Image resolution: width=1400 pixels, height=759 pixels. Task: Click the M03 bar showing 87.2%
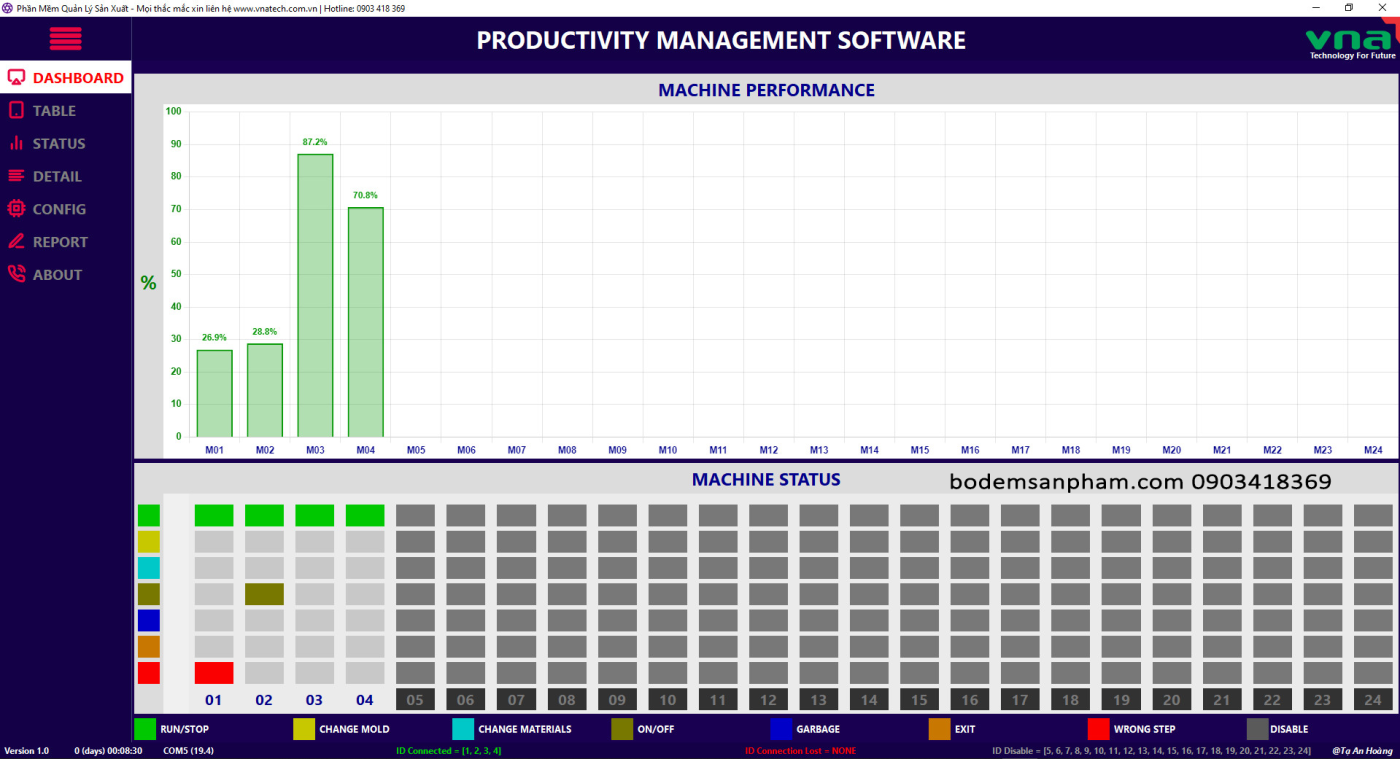[x=315, y=295]
